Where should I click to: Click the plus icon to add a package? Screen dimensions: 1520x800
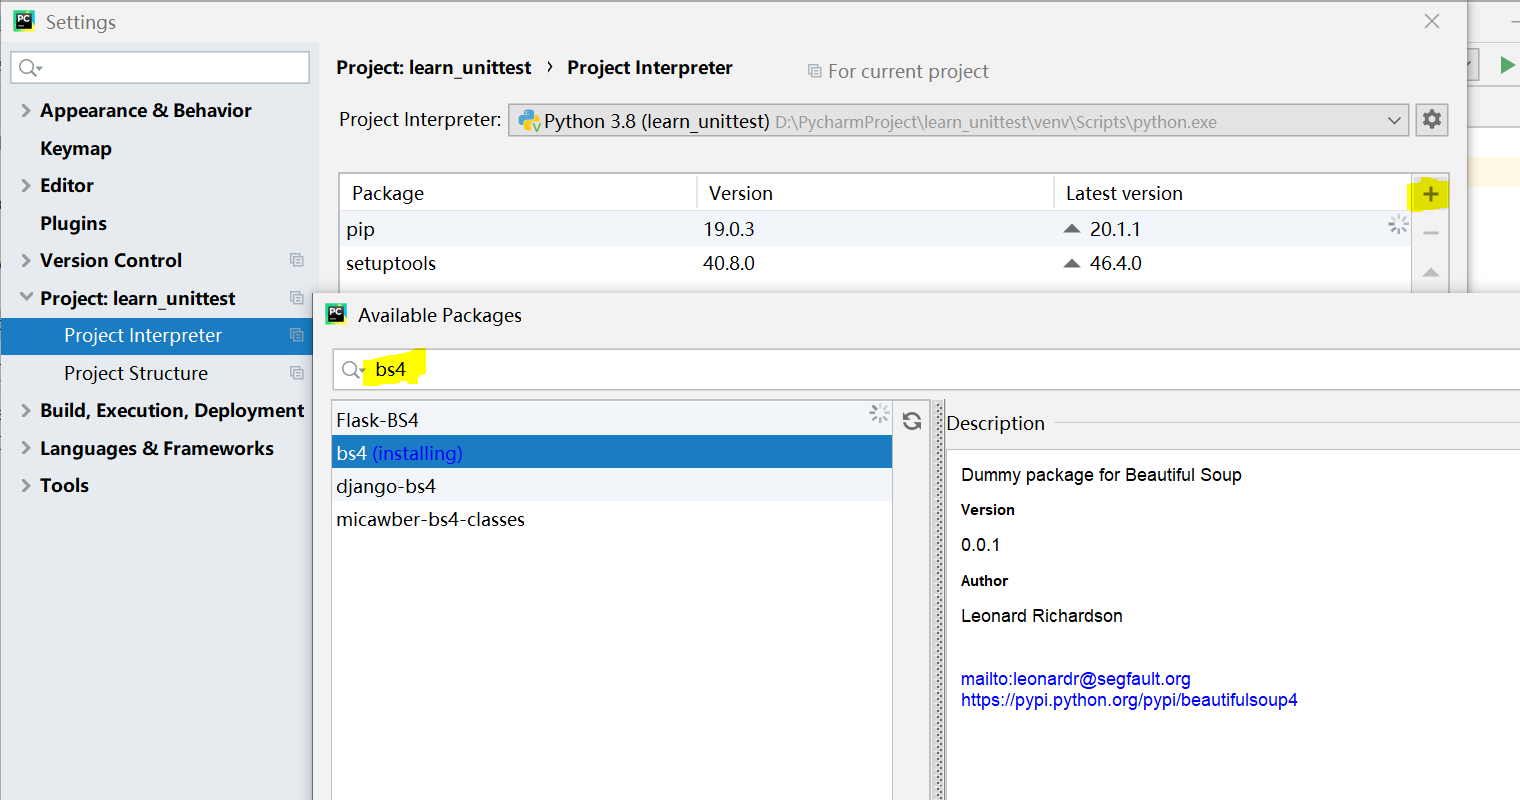point(1430,194)
